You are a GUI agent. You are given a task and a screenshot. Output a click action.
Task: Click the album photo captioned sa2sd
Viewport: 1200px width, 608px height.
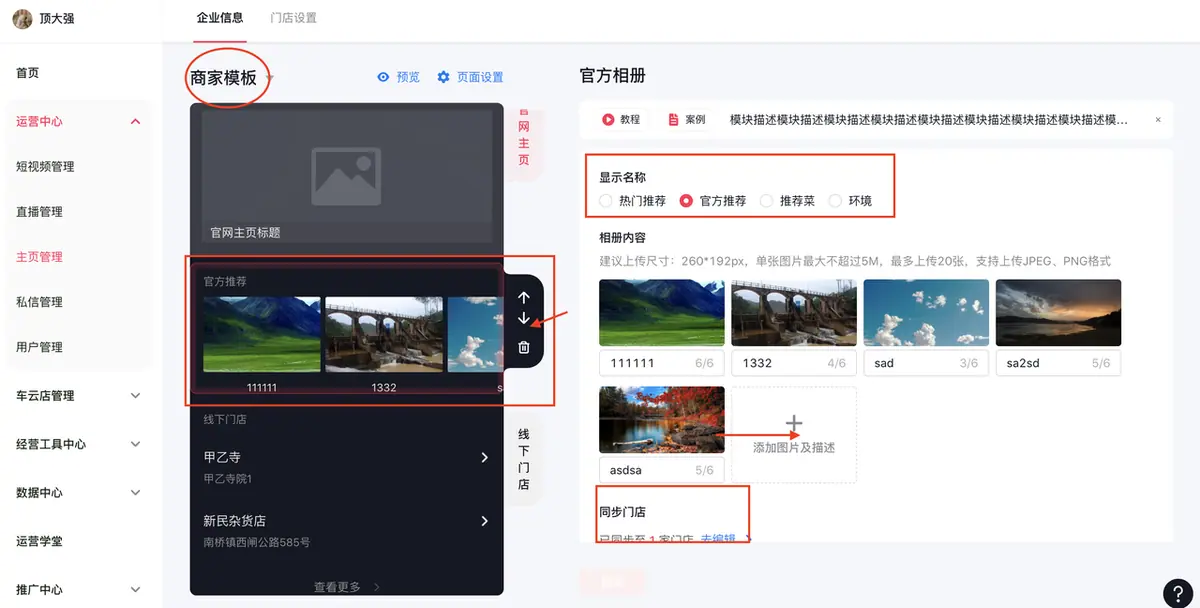1058,312
